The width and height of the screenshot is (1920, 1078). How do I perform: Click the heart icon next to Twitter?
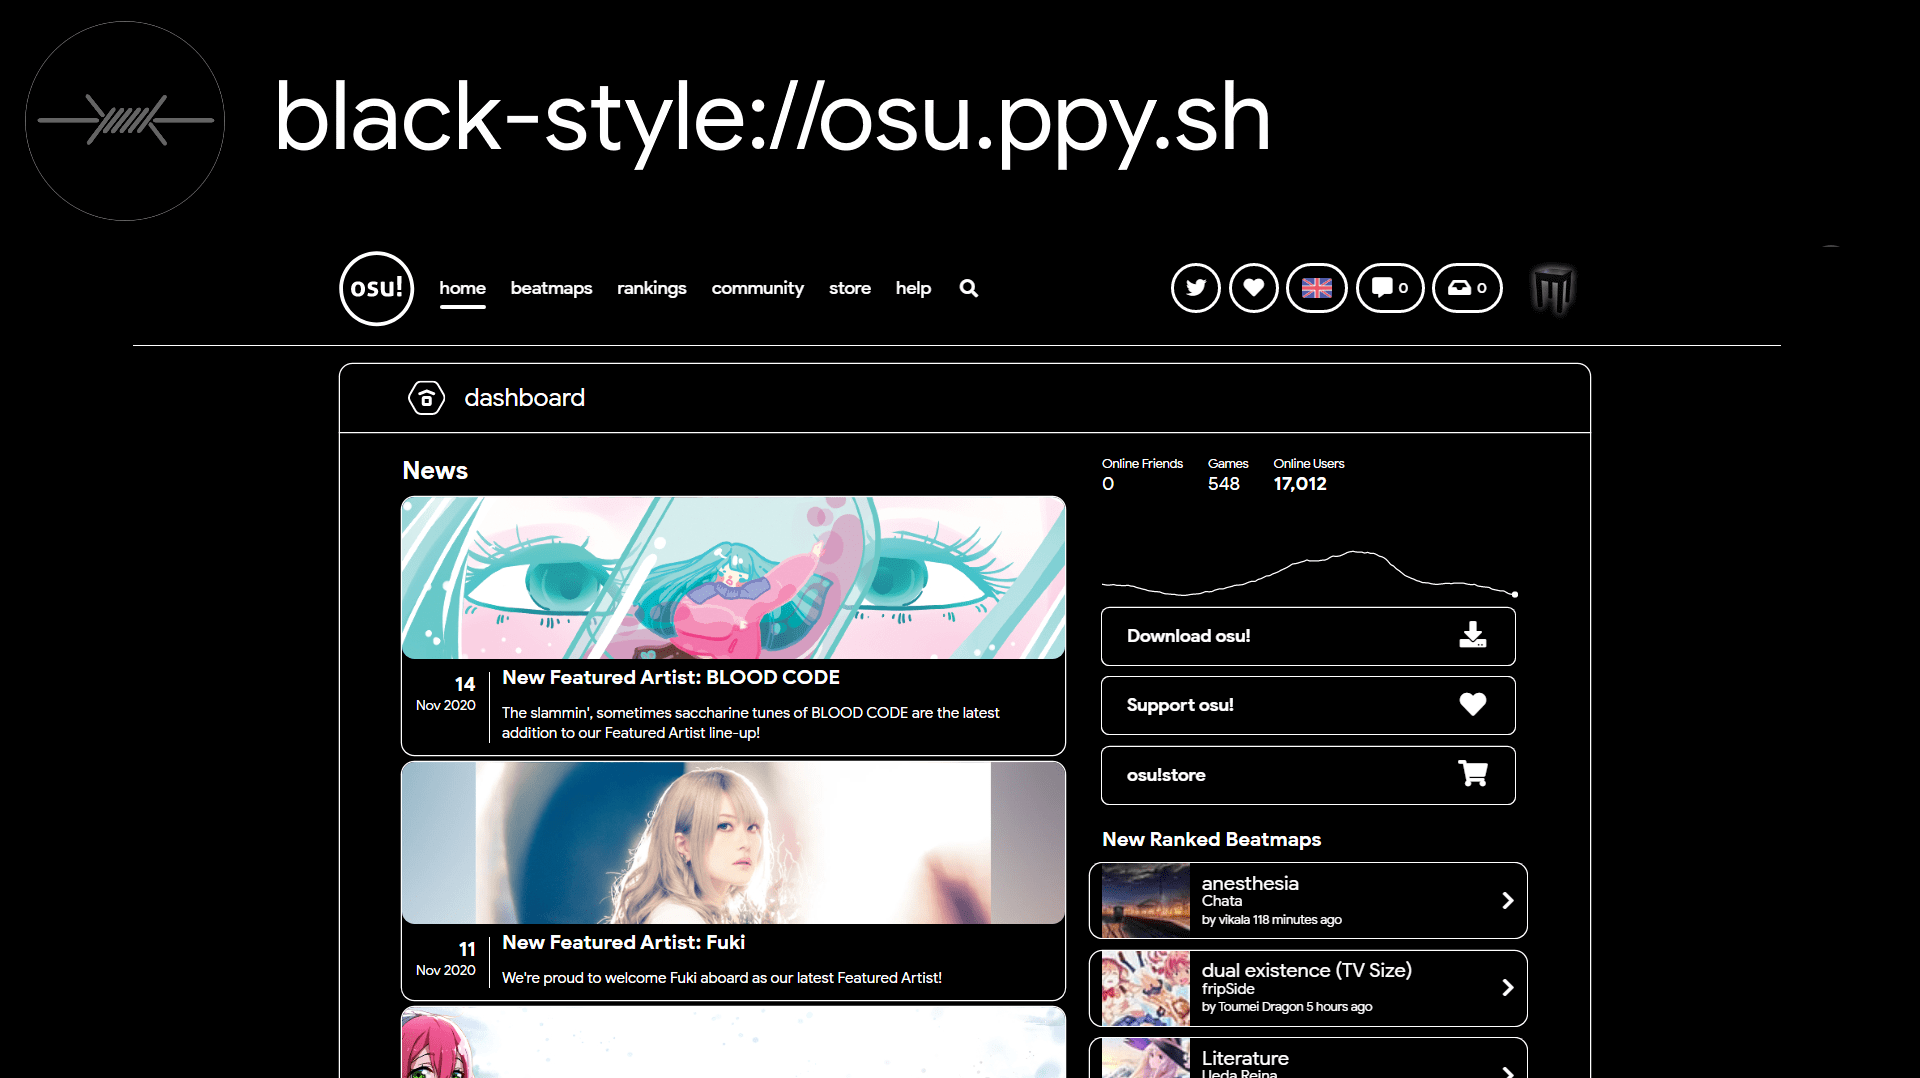1254,288
